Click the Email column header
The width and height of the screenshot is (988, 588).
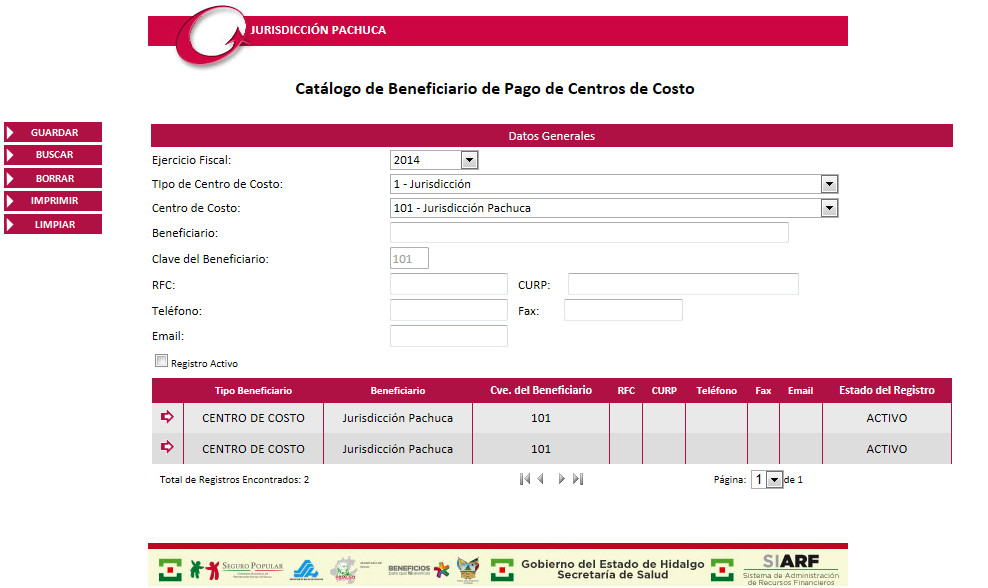(800, 391)
